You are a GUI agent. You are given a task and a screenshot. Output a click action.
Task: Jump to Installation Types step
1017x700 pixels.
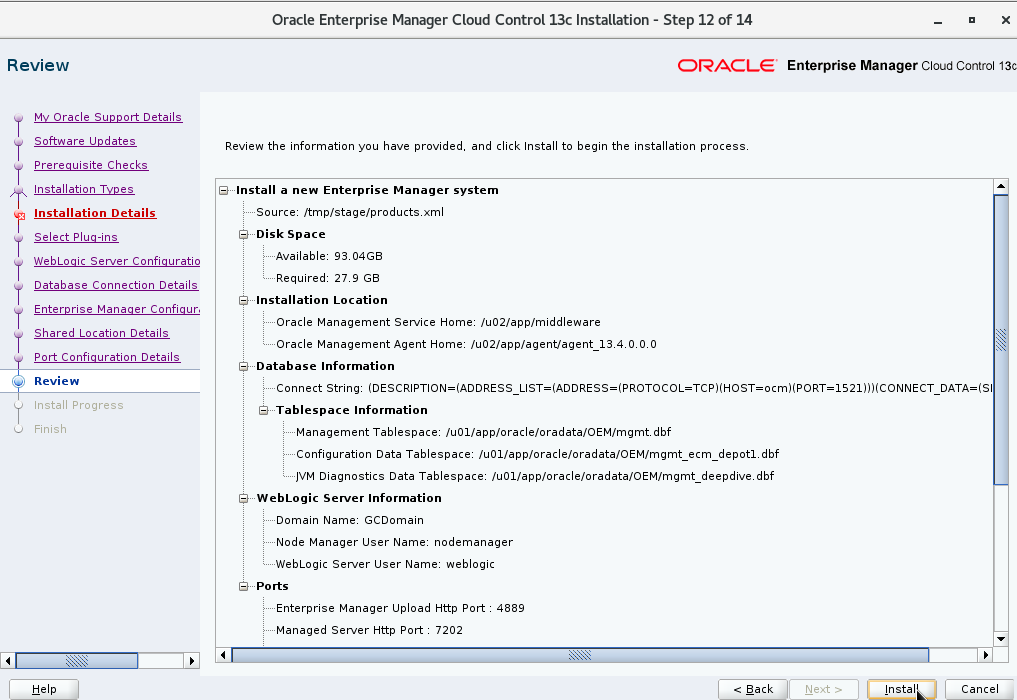coord(84,189)
